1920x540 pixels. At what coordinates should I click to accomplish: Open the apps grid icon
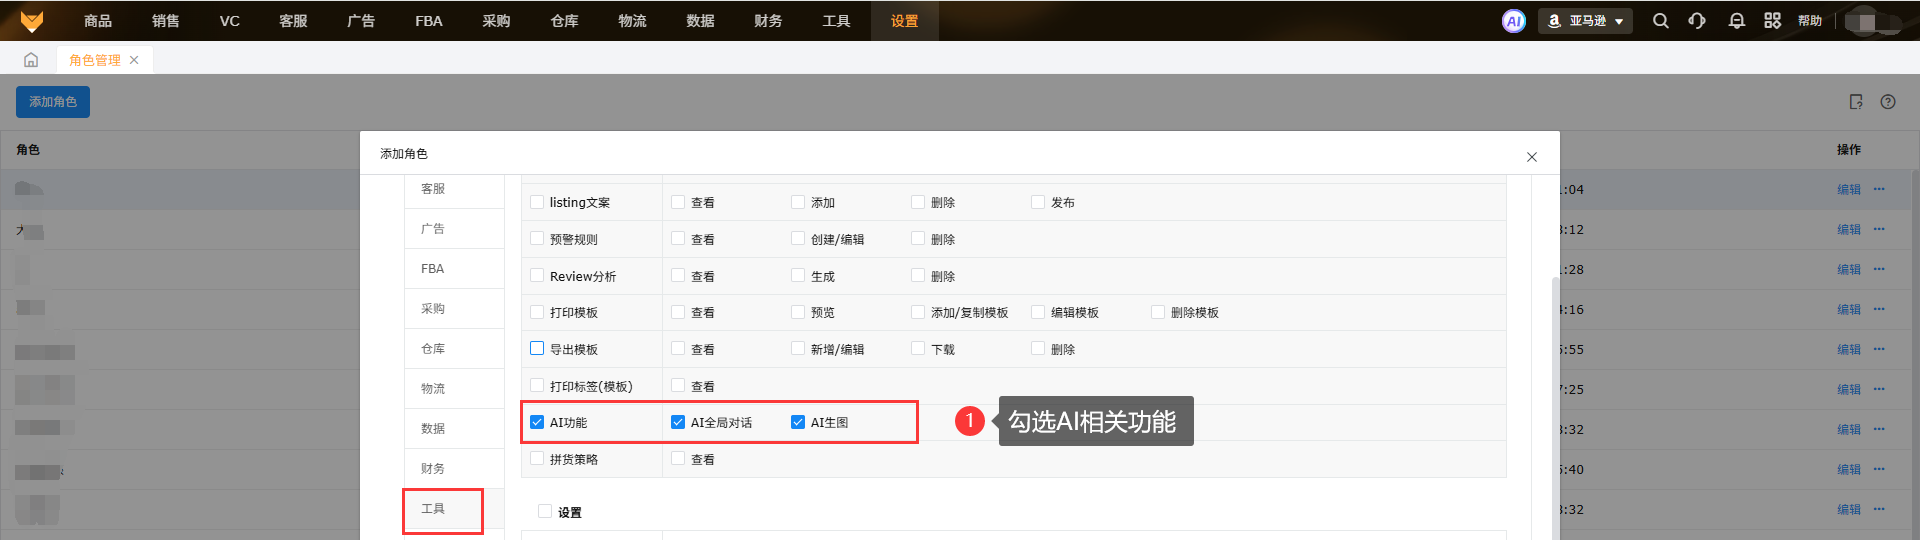(x=1773, y=21)
